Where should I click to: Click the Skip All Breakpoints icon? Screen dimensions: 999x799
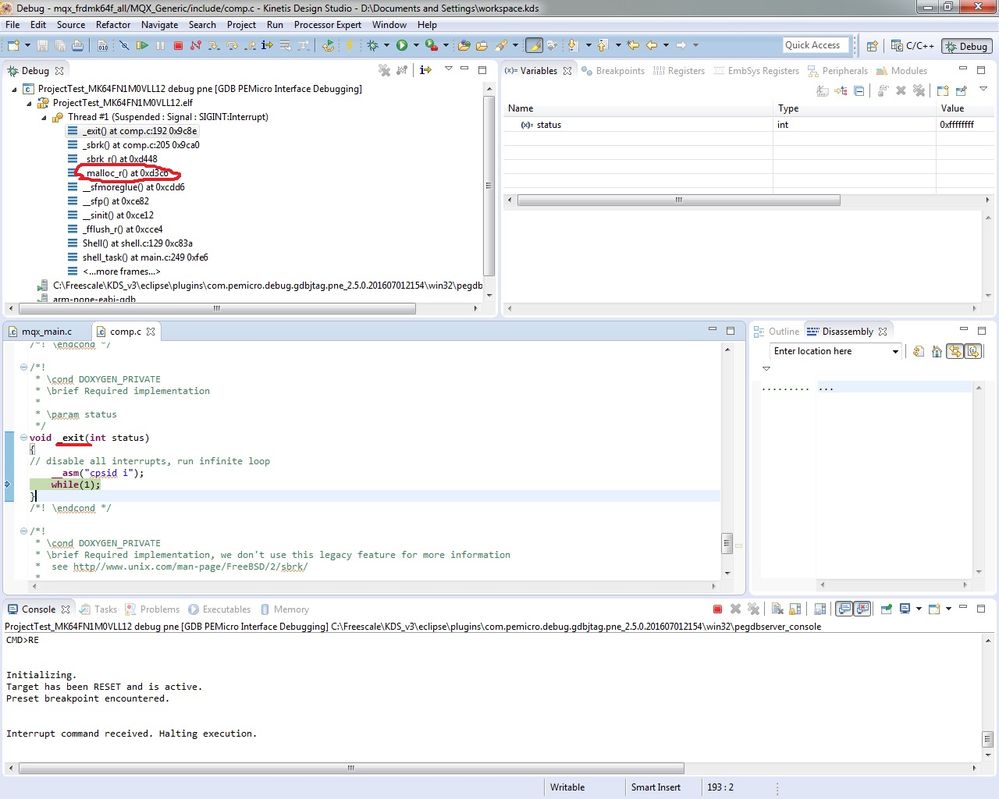coord(124,45)
